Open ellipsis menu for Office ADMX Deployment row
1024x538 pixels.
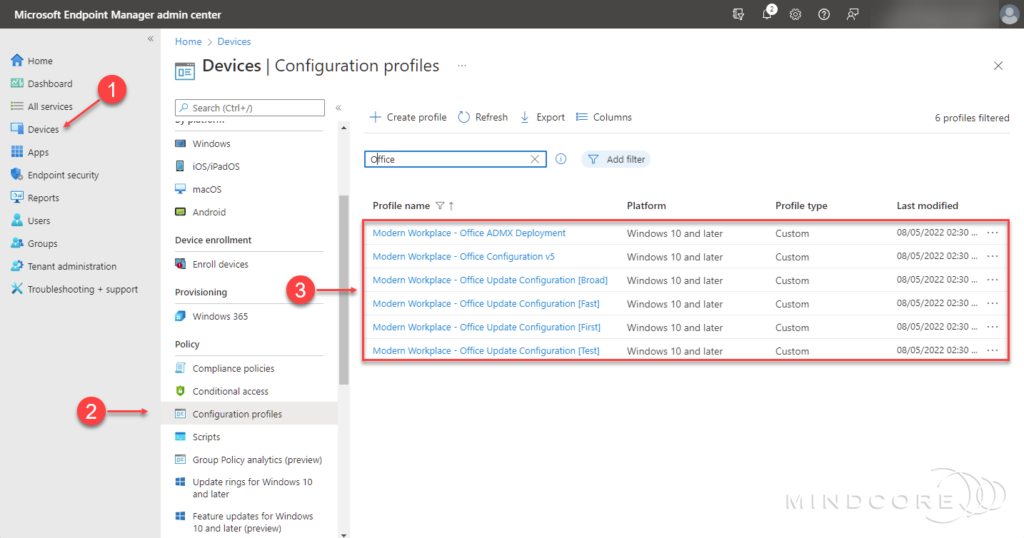[x=993, y=233]
